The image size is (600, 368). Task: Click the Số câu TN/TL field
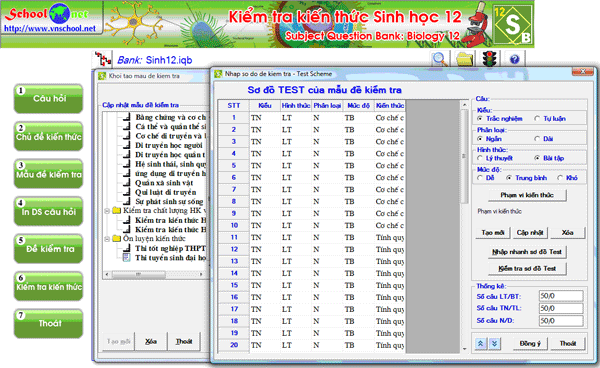(x=561, y=308)
